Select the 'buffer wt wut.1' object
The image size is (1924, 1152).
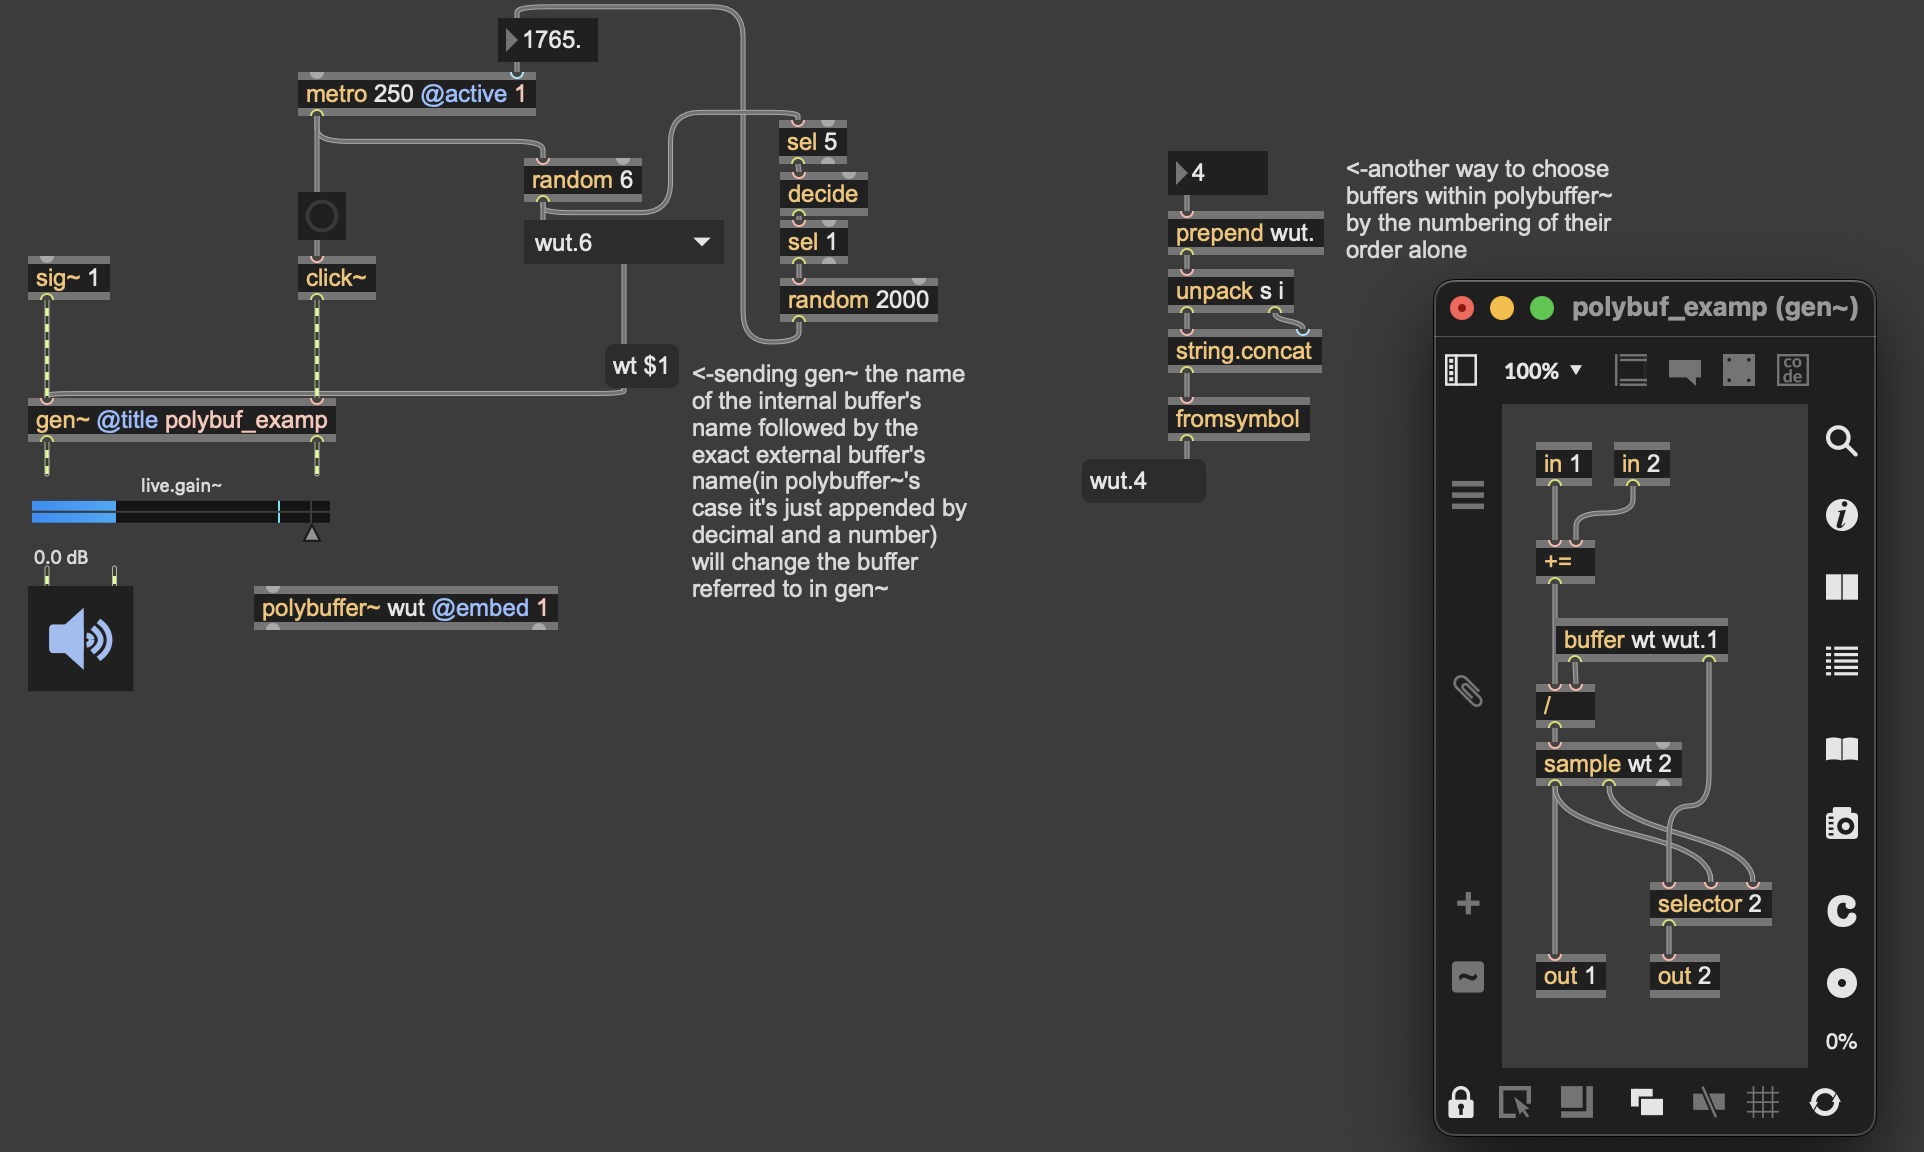coord(1640,640)
